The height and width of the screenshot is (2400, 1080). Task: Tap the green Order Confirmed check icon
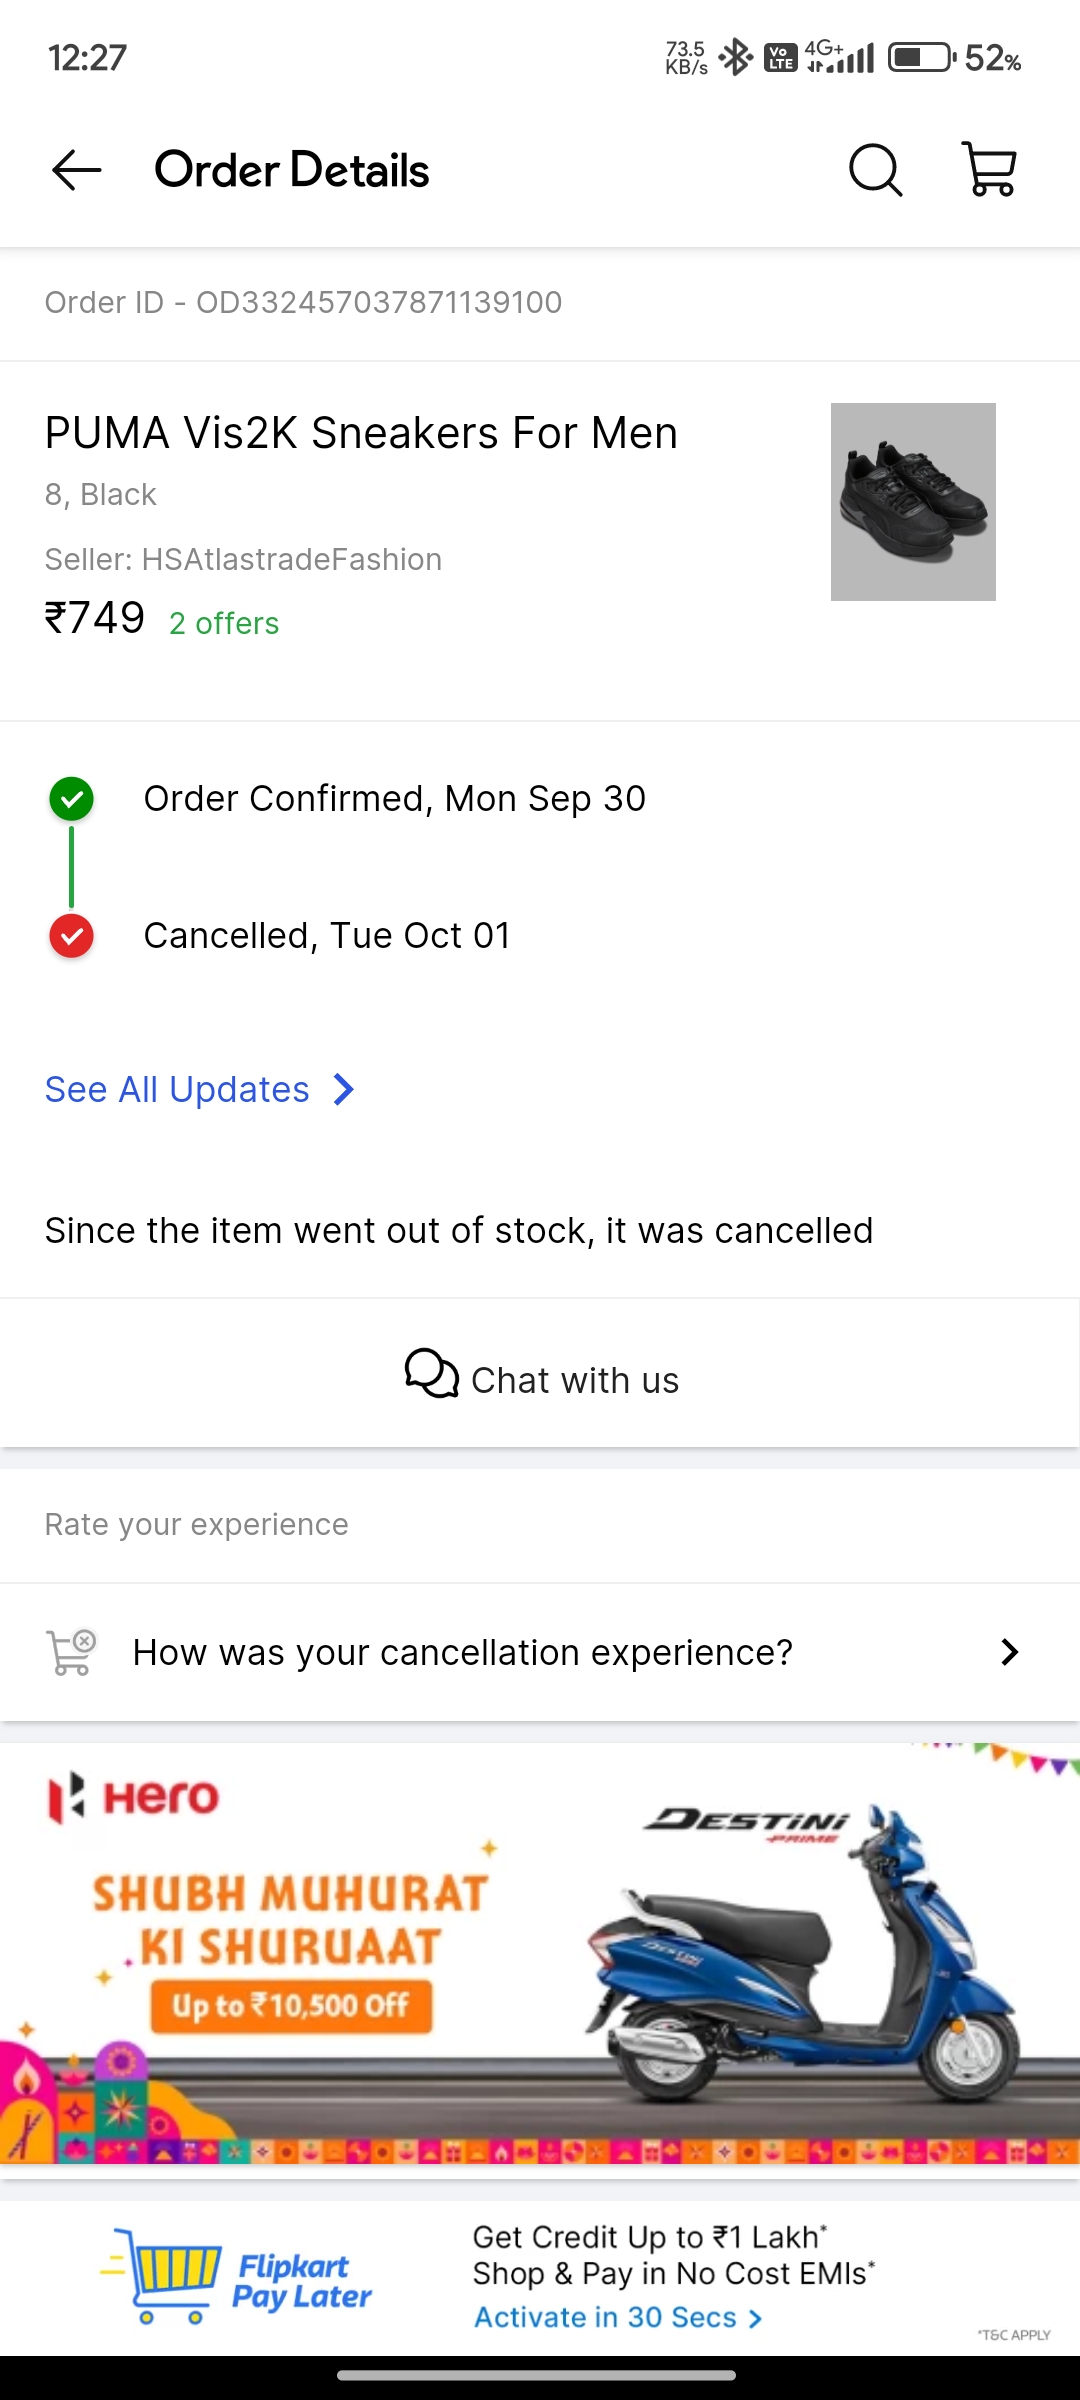pyautogui.click(x=71, y=799)
